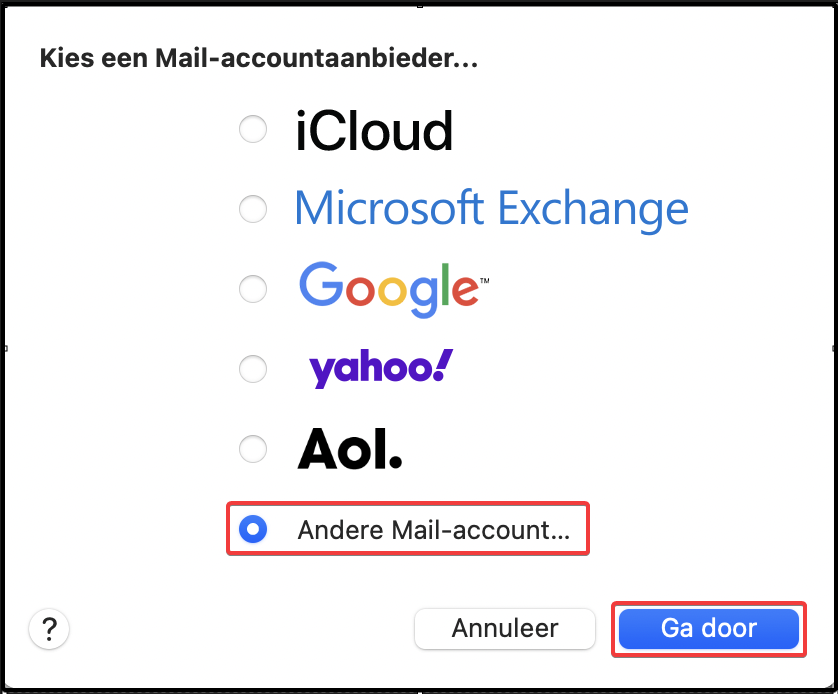Click the colorful Google logo
The width and height of the screenshot is (838, 694).
click(394, 289)
